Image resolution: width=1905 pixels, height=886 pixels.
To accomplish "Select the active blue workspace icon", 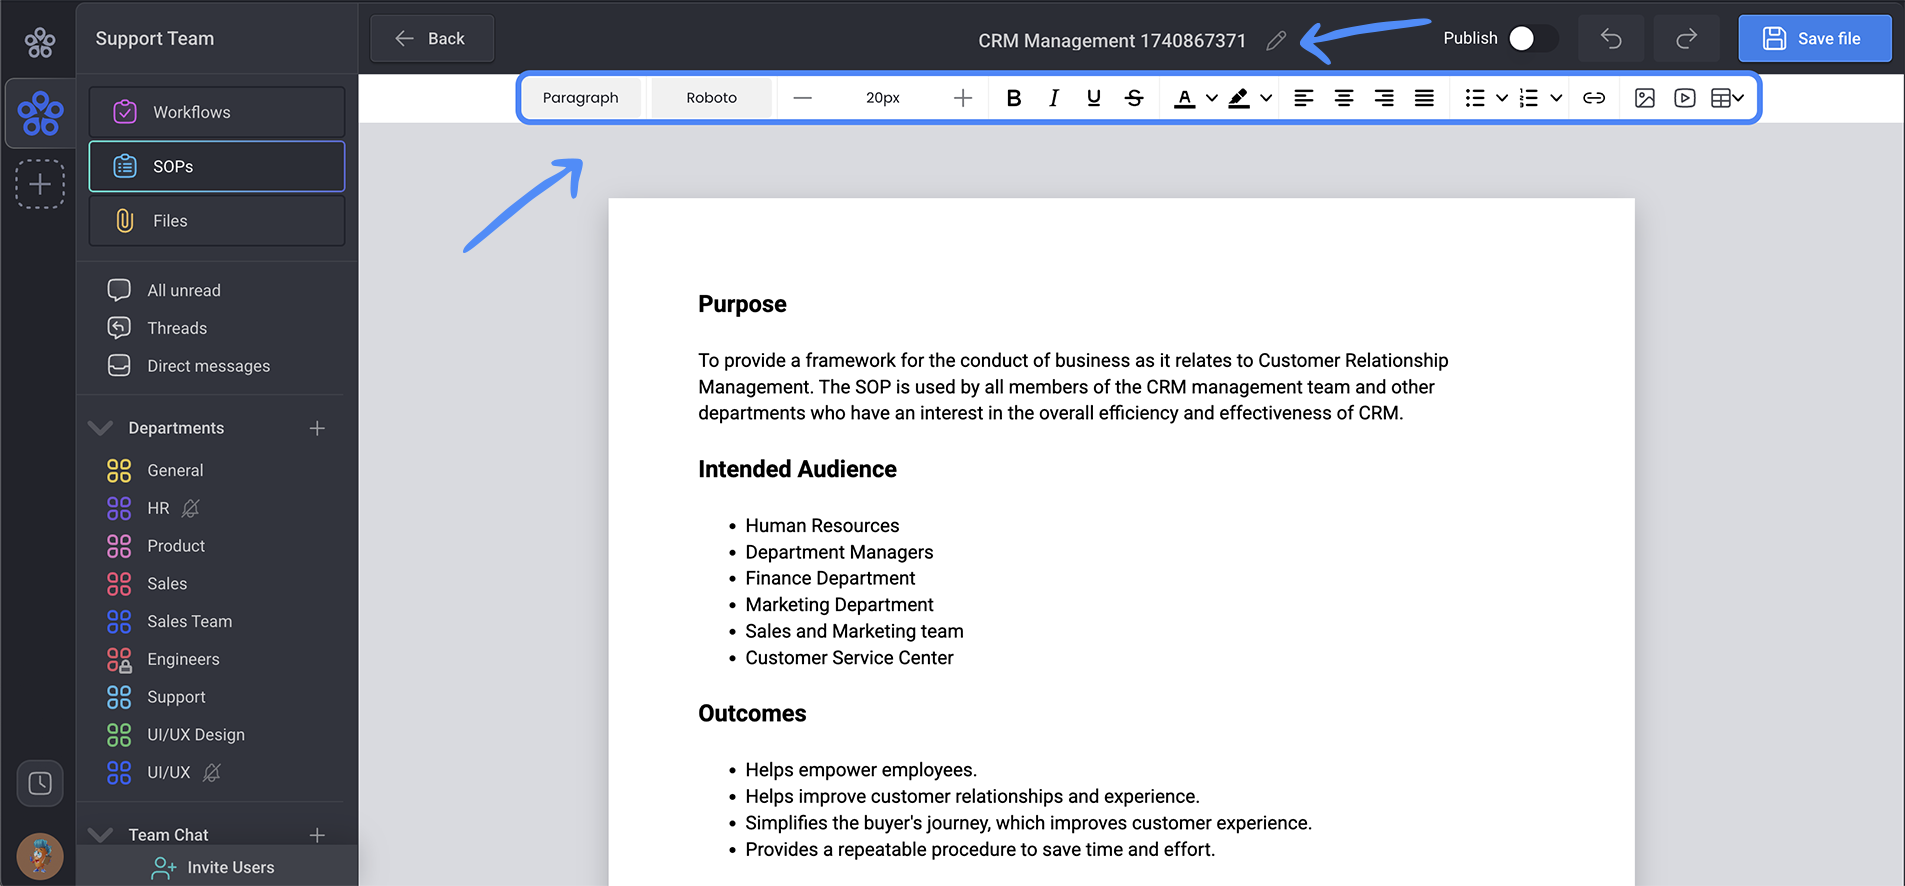I will point(40,113).
